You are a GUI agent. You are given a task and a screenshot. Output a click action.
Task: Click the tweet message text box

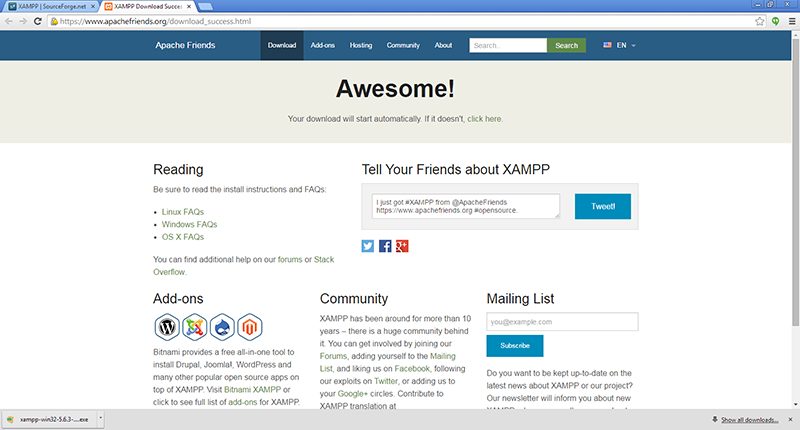466,206
